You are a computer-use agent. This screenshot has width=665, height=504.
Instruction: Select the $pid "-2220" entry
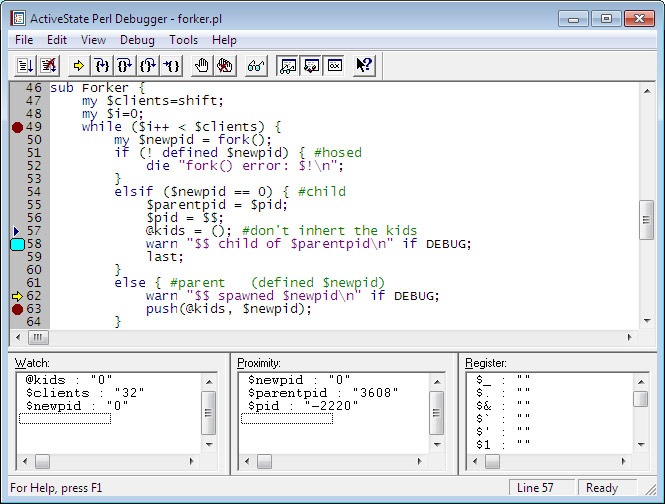(303, 406)
